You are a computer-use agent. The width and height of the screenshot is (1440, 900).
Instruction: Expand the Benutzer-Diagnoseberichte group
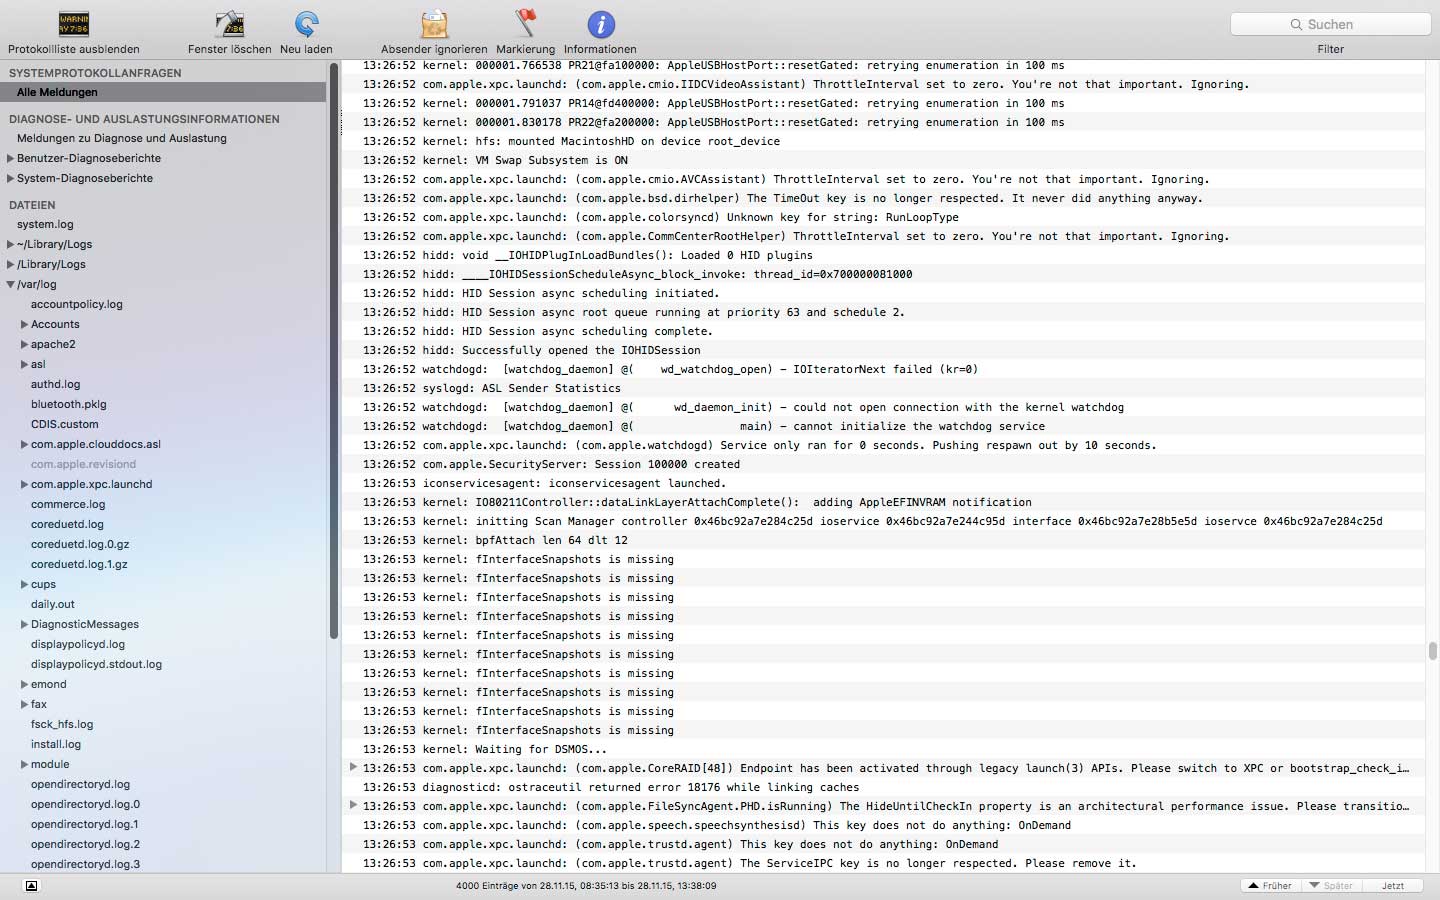(11, 158)
